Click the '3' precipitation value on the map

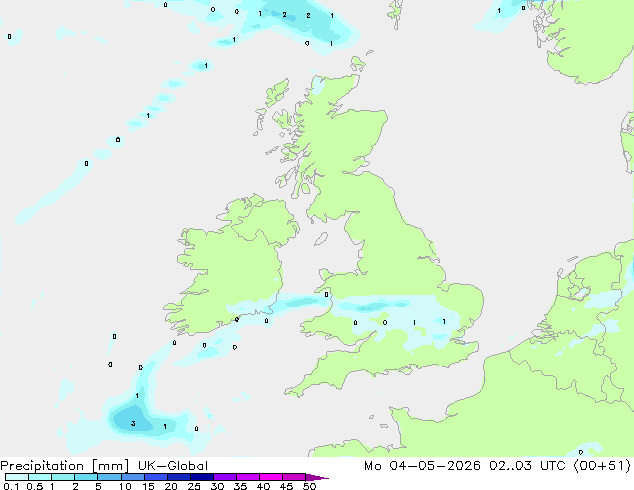pyautogui.click(x=133, y=424)
